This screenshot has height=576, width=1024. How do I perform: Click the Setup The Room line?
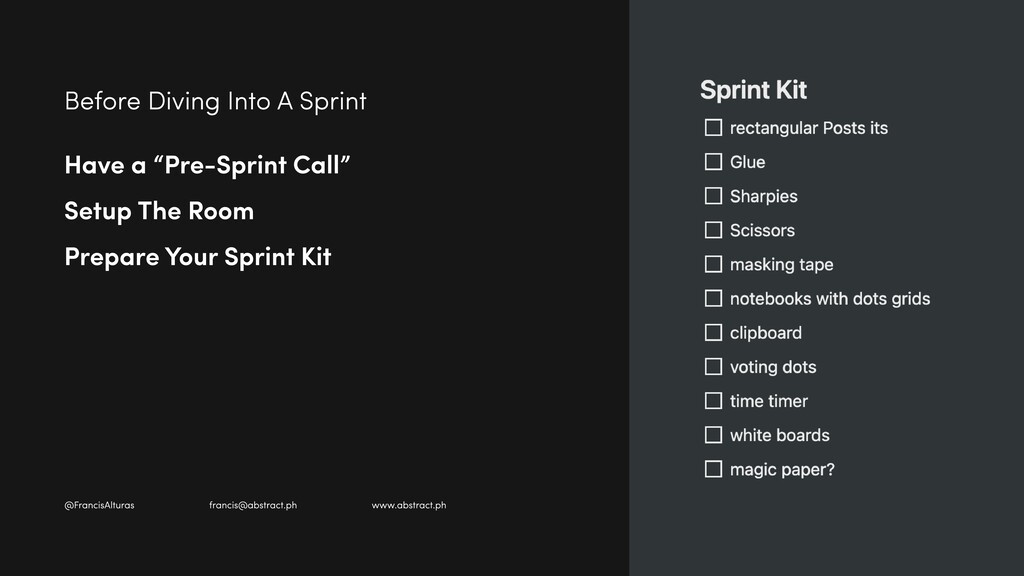[x=159, y=211]
